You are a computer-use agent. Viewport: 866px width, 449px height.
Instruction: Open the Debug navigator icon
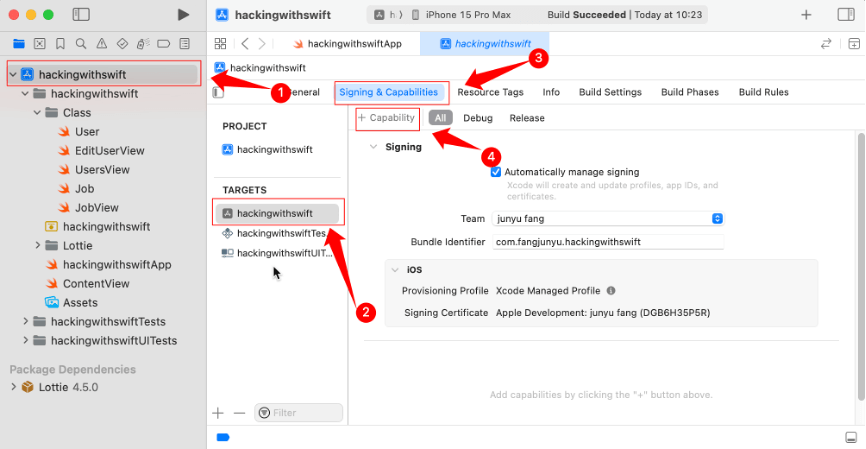(143, 44)
